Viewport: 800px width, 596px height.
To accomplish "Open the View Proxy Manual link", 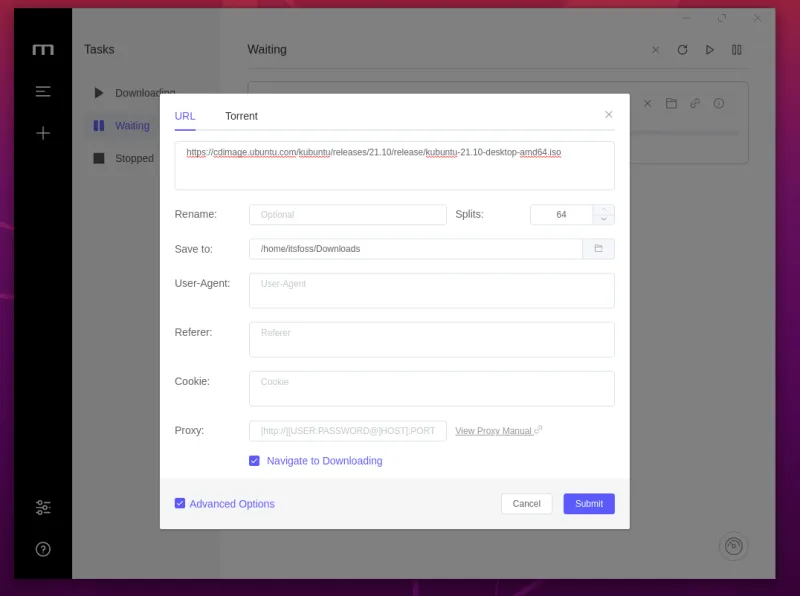I will pyautogui.click(x=494, y=431).
